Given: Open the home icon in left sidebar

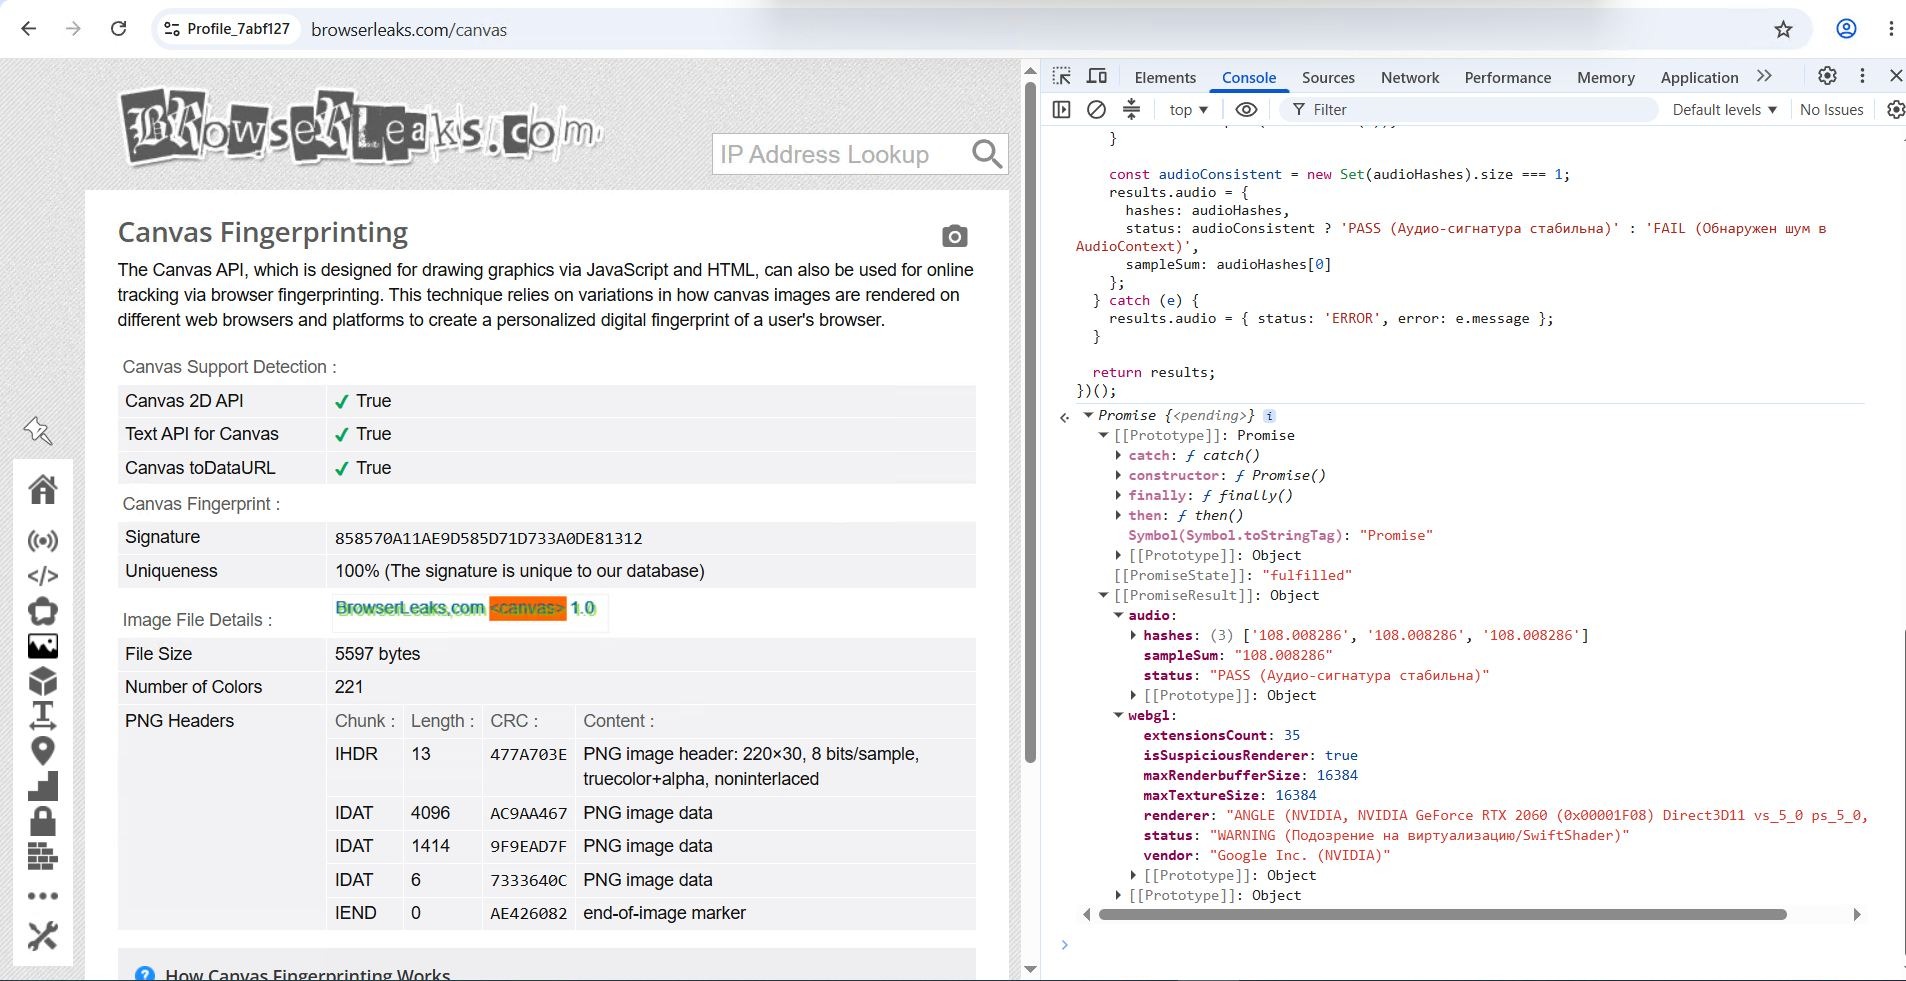Looking at the screenshot, I should tap(42, 489).
